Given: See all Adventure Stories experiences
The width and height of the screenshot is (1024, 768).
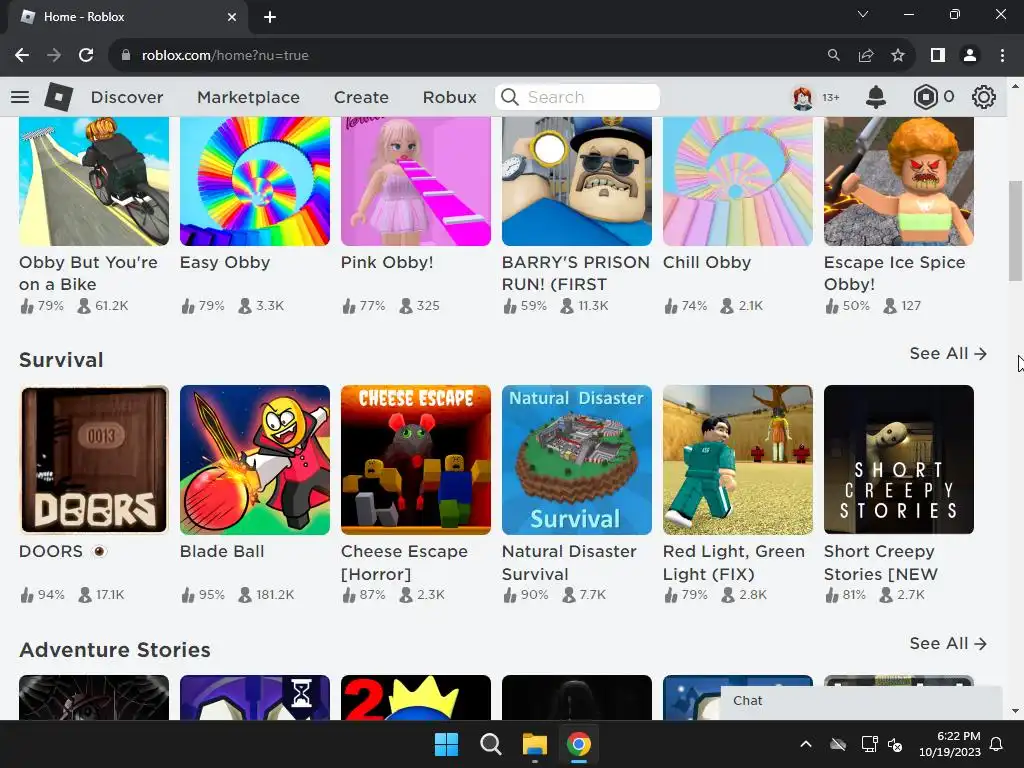Looking at the screenshot, I should [948, 643].
